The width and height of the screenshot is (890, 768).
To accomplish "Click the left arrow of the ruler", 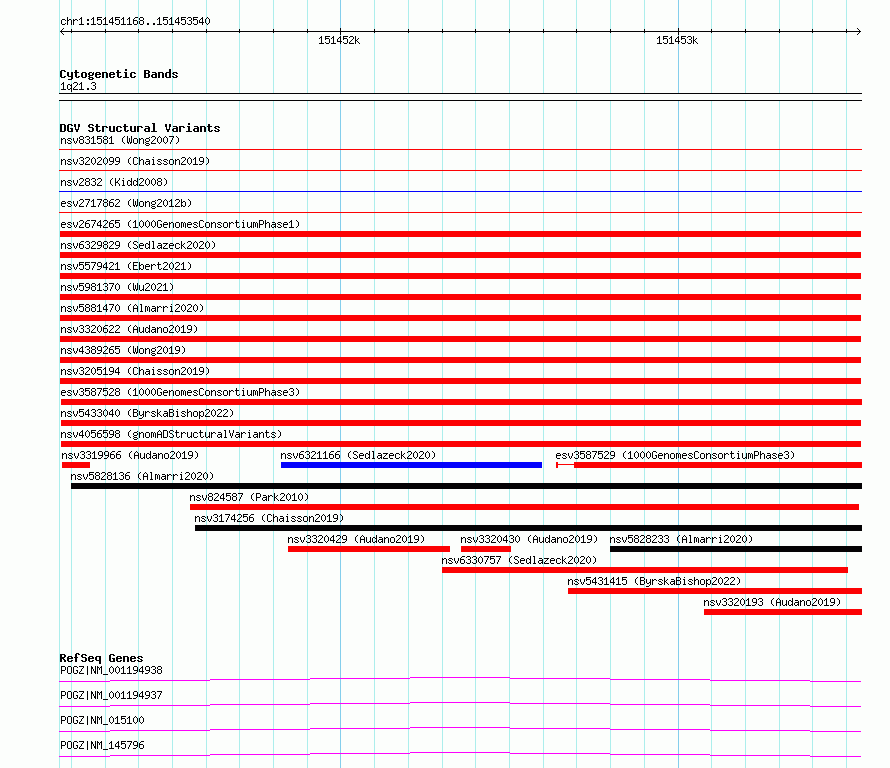I will [x=63, y=32].
